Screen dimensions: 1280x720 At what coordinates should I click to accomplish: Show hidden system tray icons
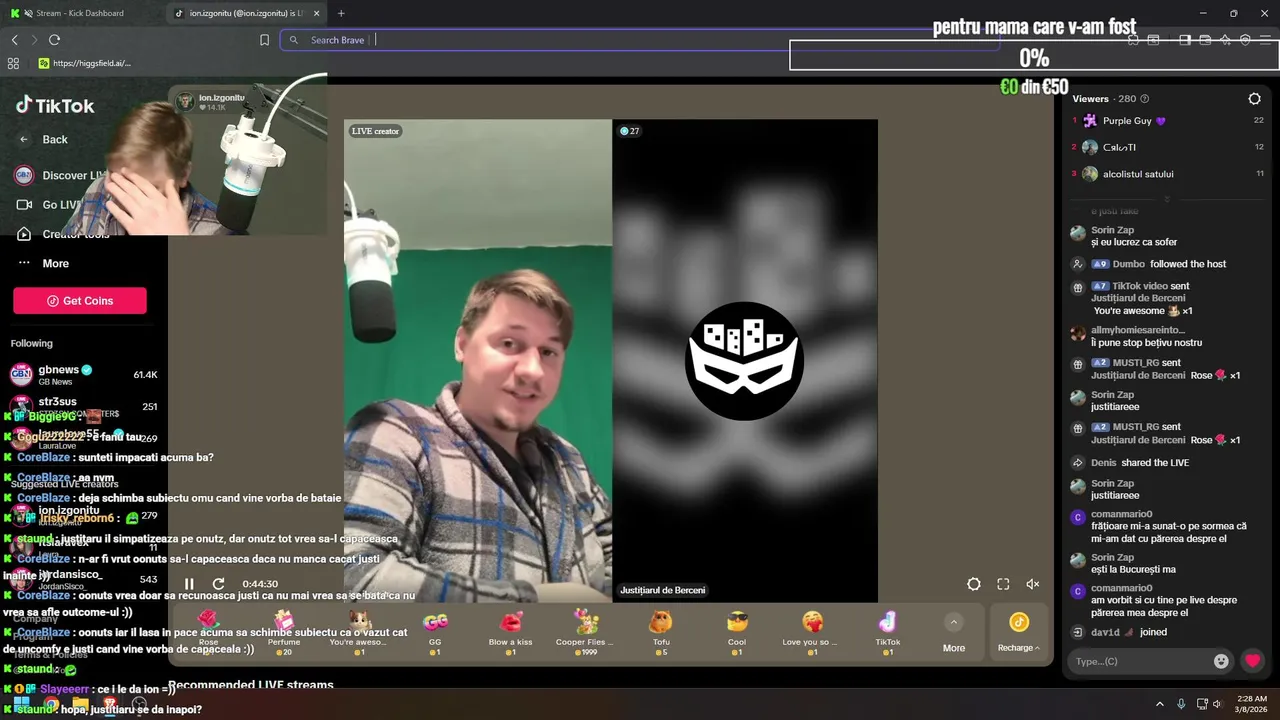[x=1160, y=704]
